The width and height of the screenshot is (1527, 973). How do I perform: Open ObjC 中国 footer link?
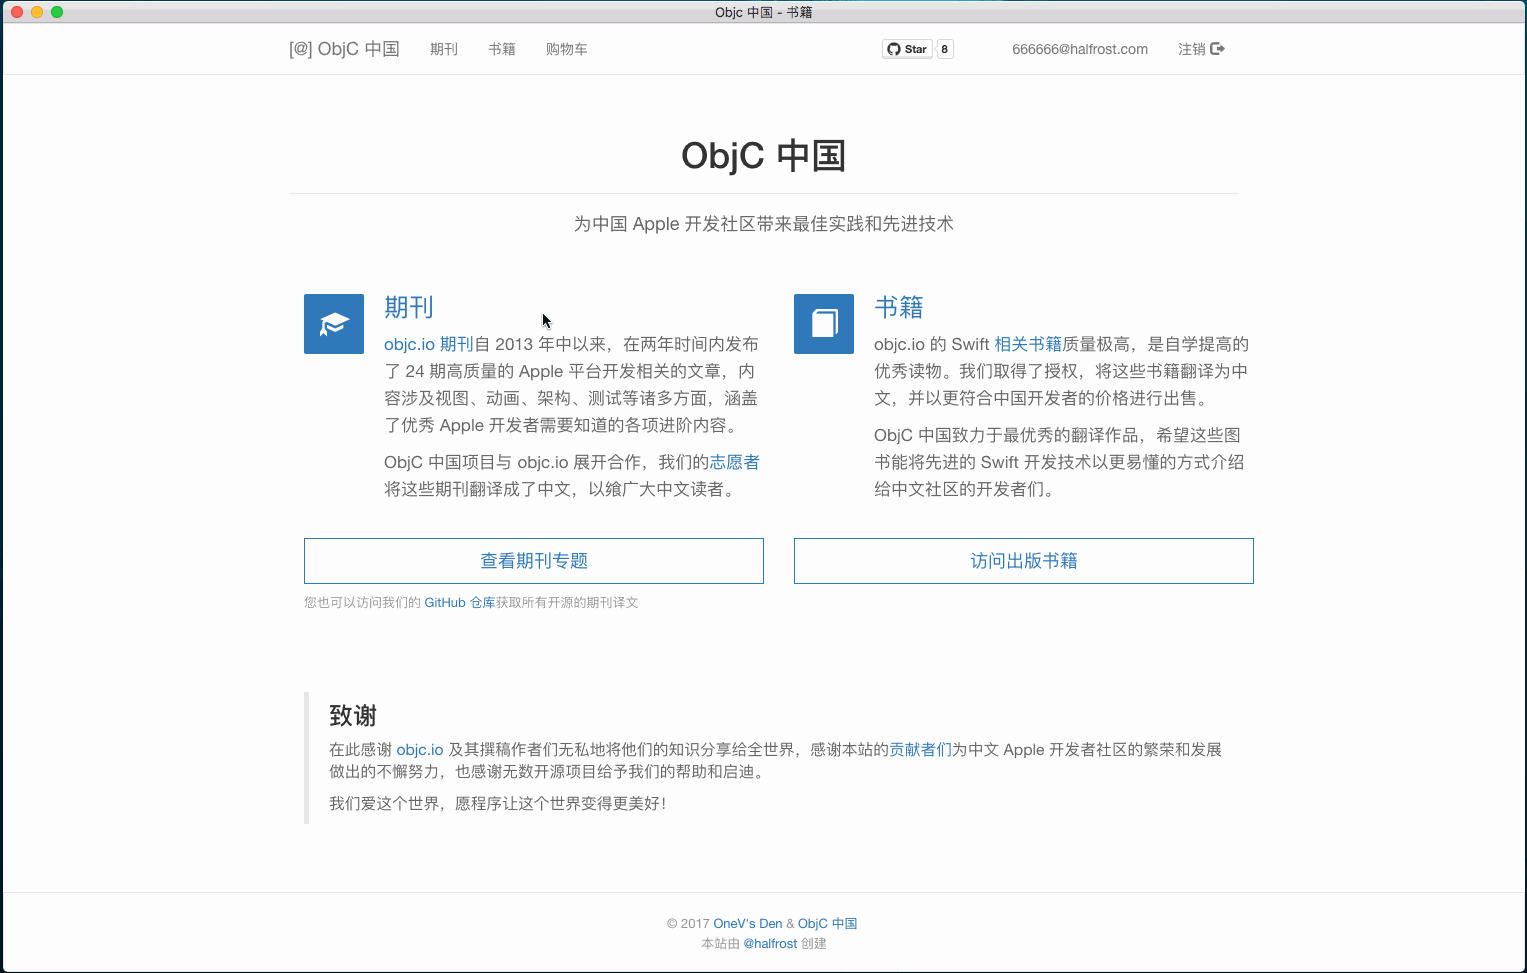[x=828, y=924]
